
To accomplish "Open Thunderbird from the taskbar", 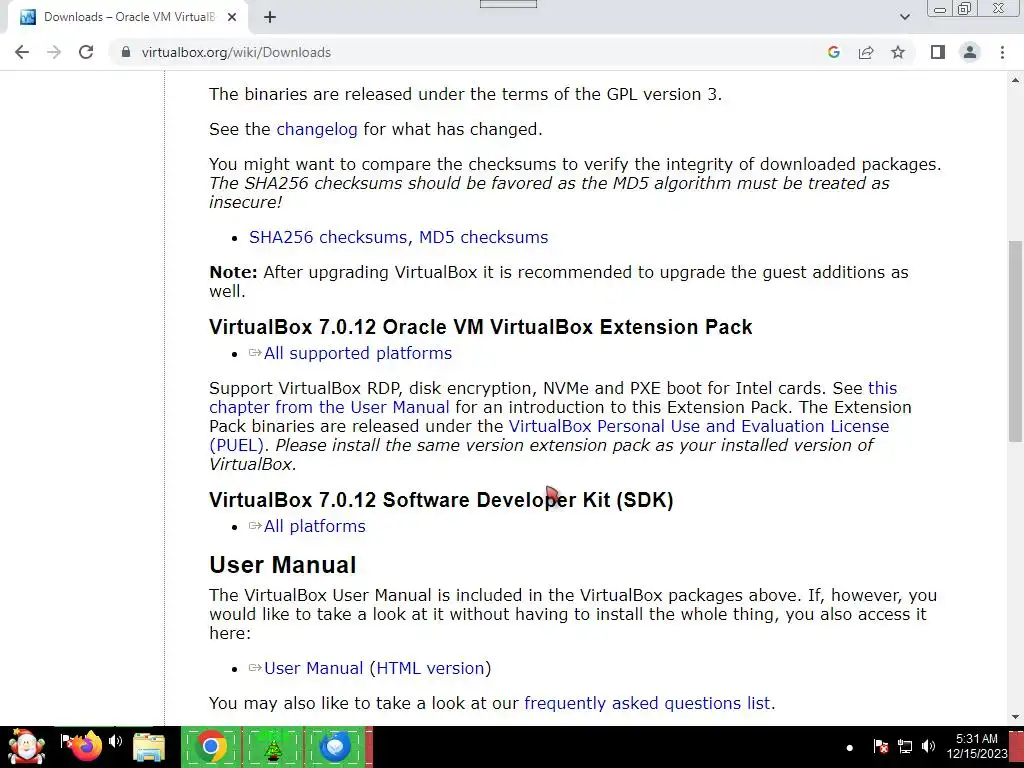I will point(335,746).
